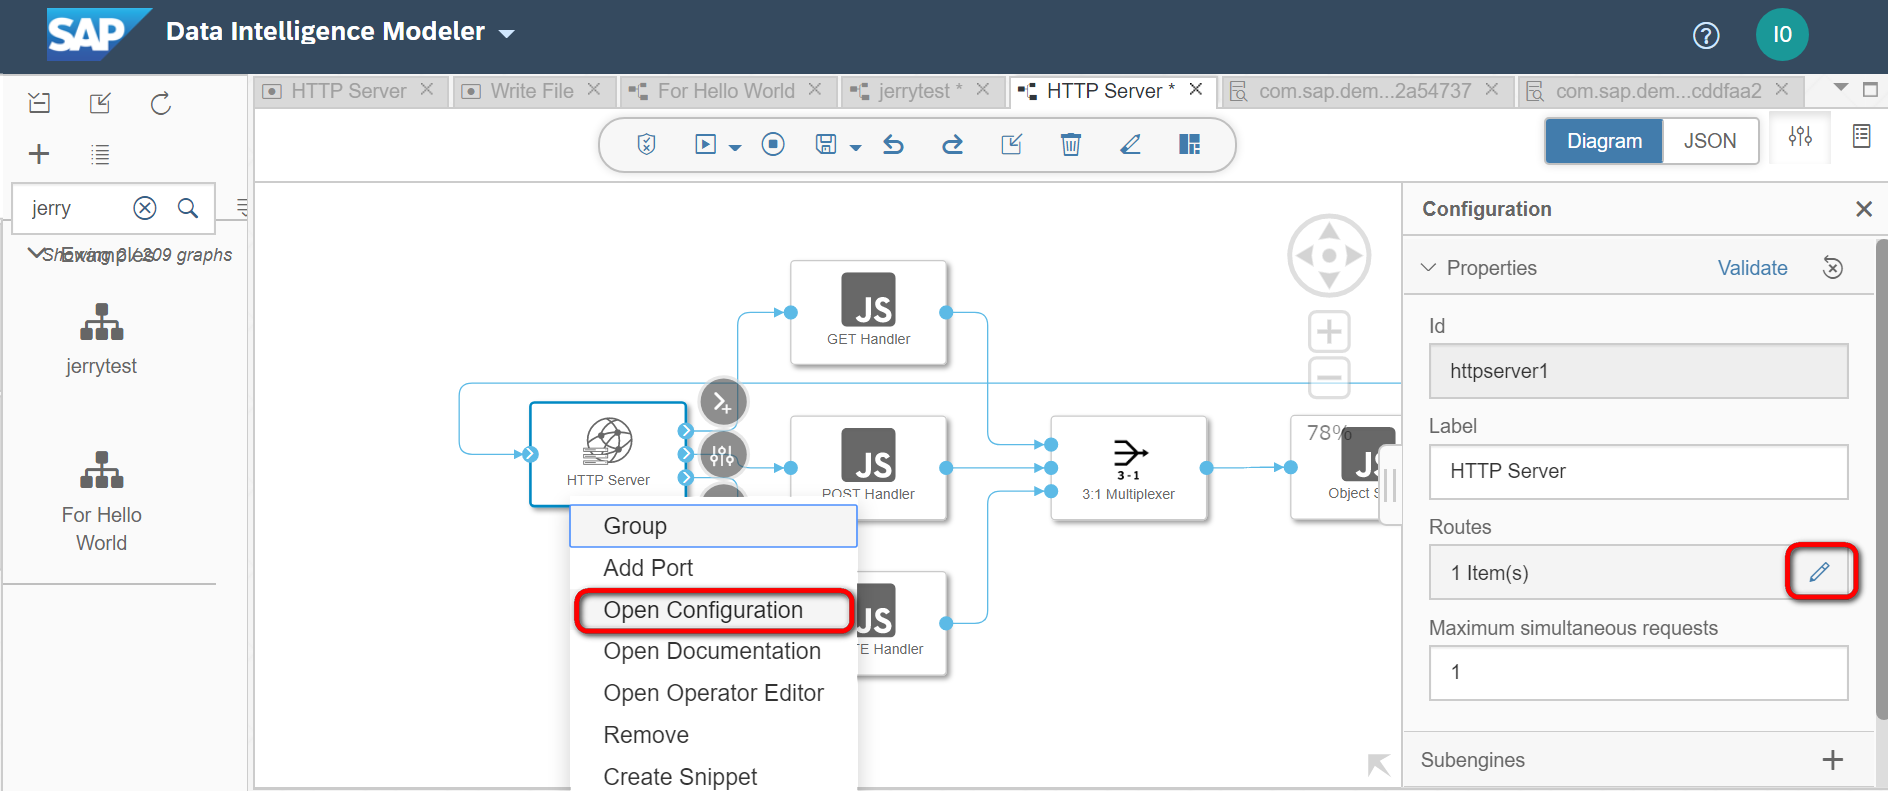Screen dimensions: 1888x791
Task: Zoom in with the canvas plus button
Action: (1329, 331)
